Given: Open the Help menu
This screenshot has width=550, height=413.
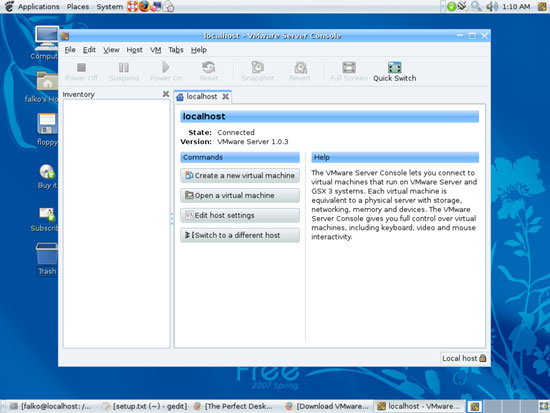Looking at the screenshot, I should pyautogui.click(x=199, y=50).
